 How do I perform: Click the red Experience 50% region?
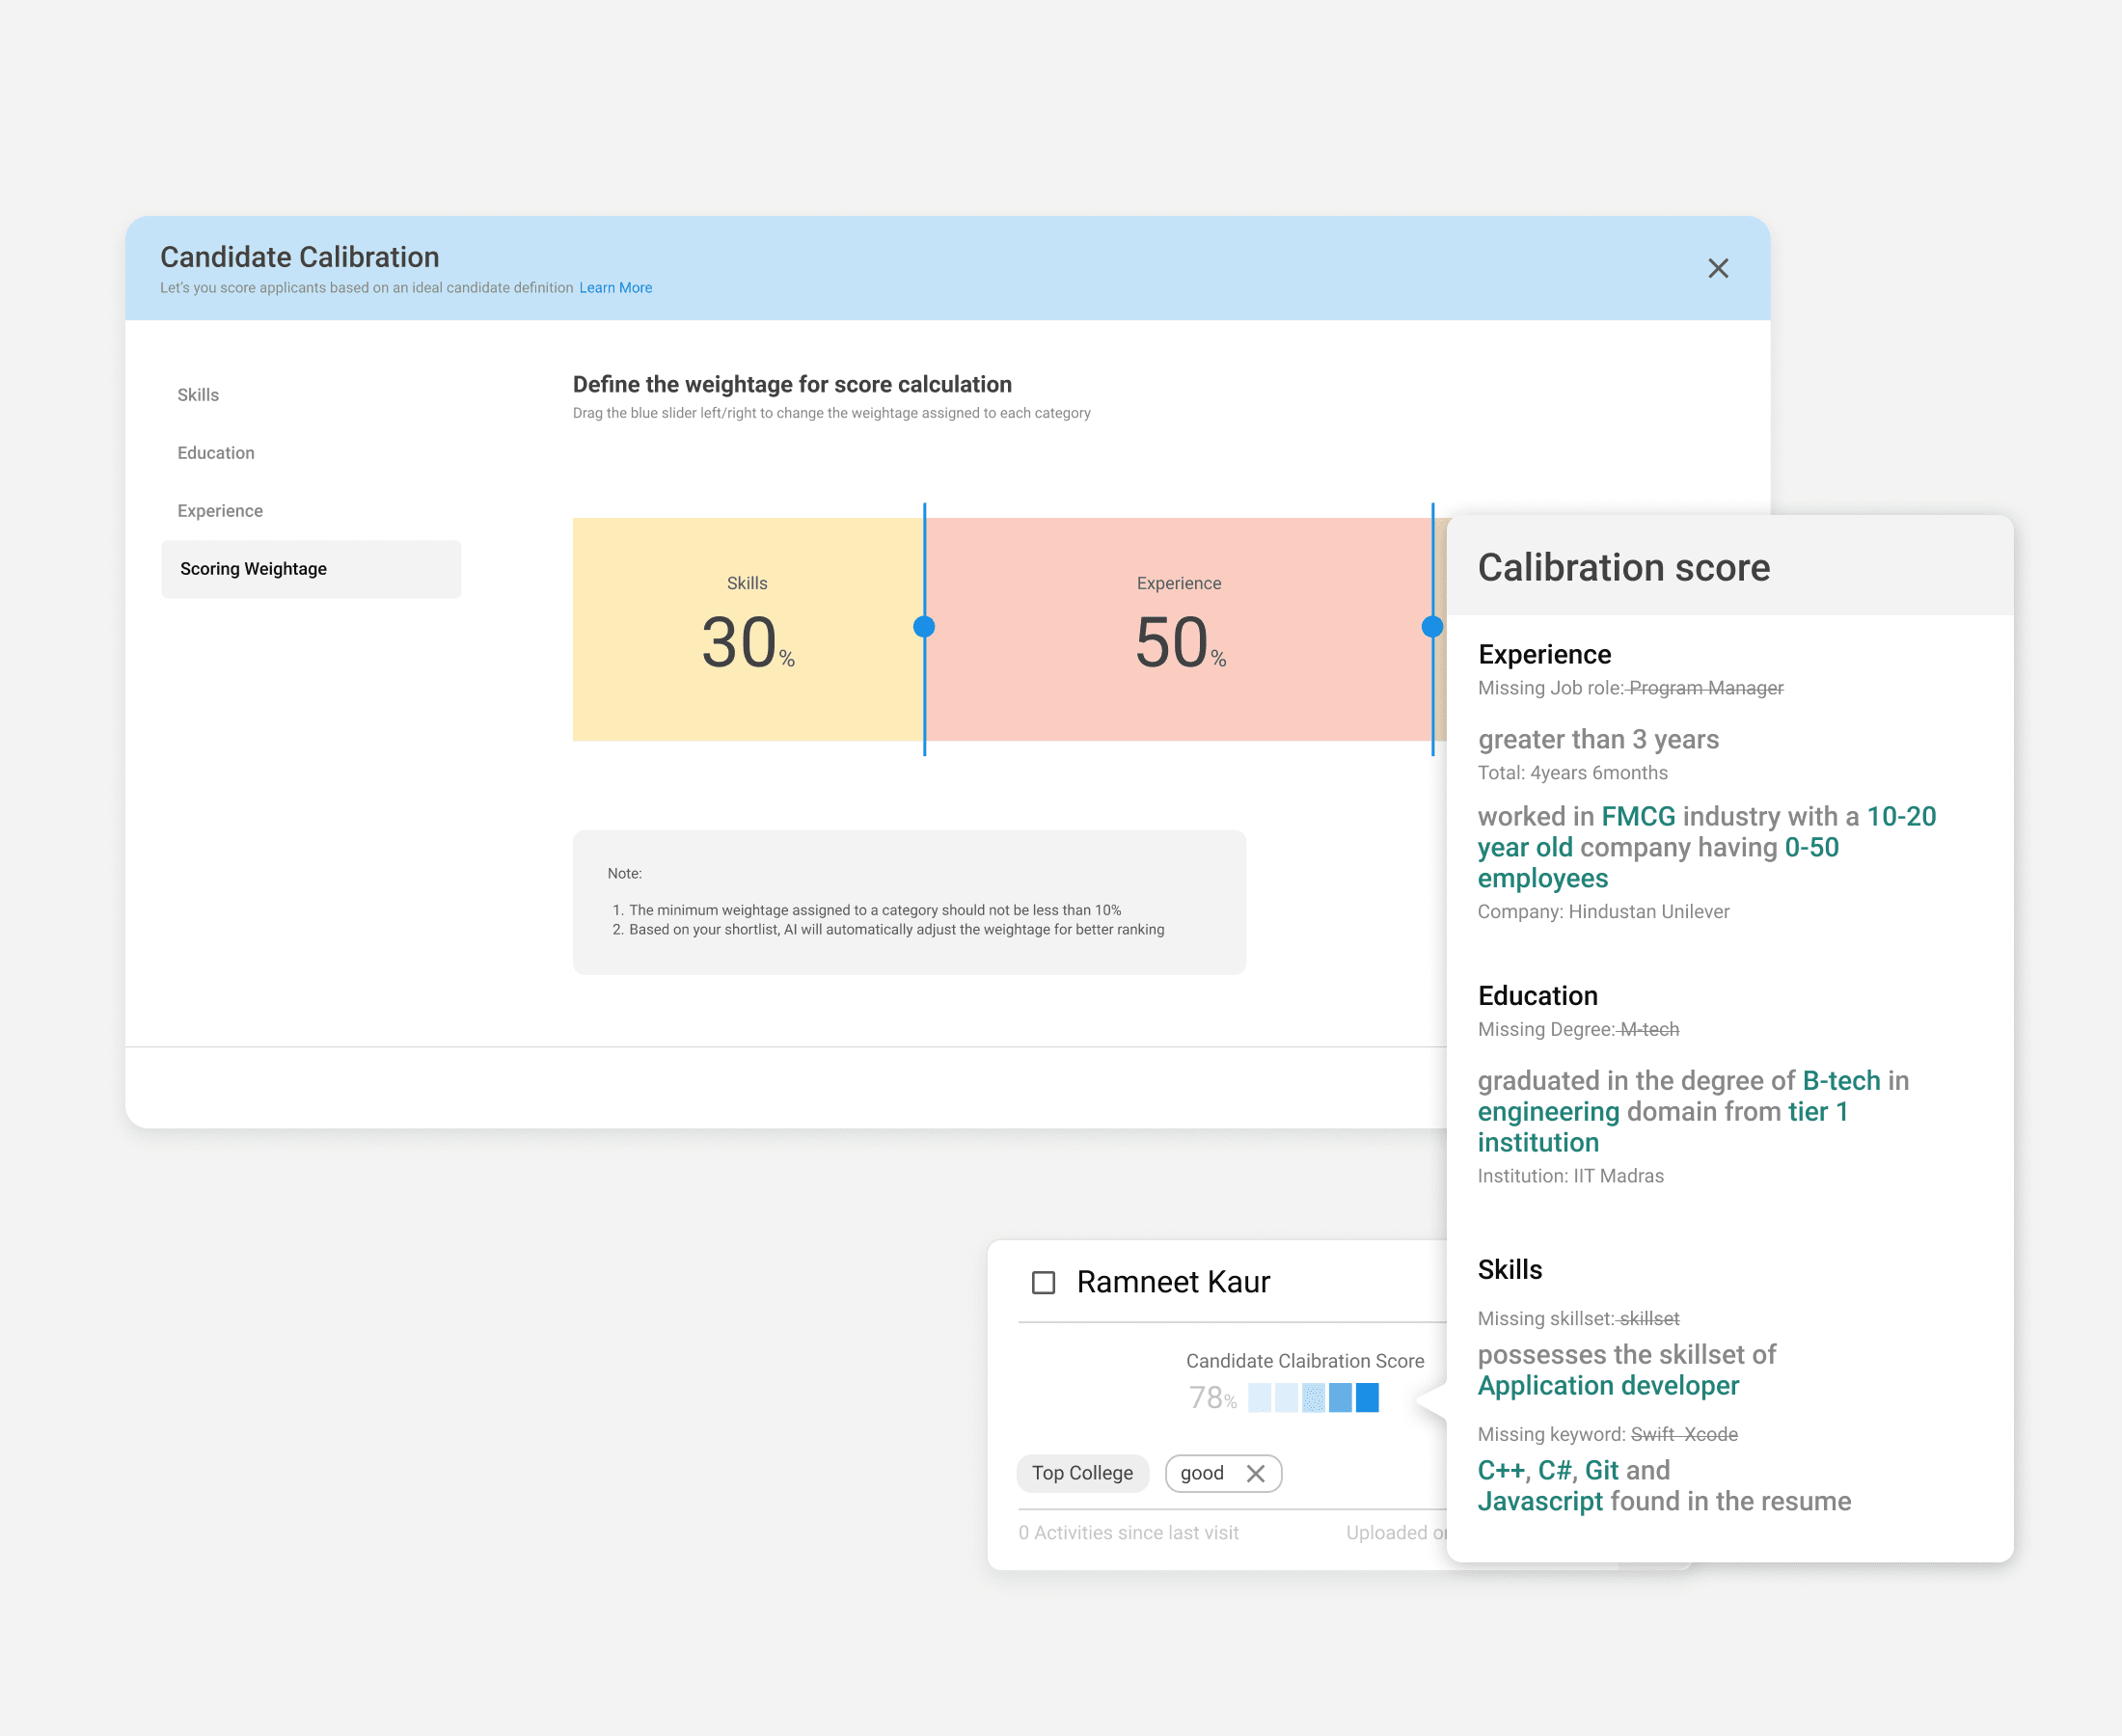coord(1178,630)
